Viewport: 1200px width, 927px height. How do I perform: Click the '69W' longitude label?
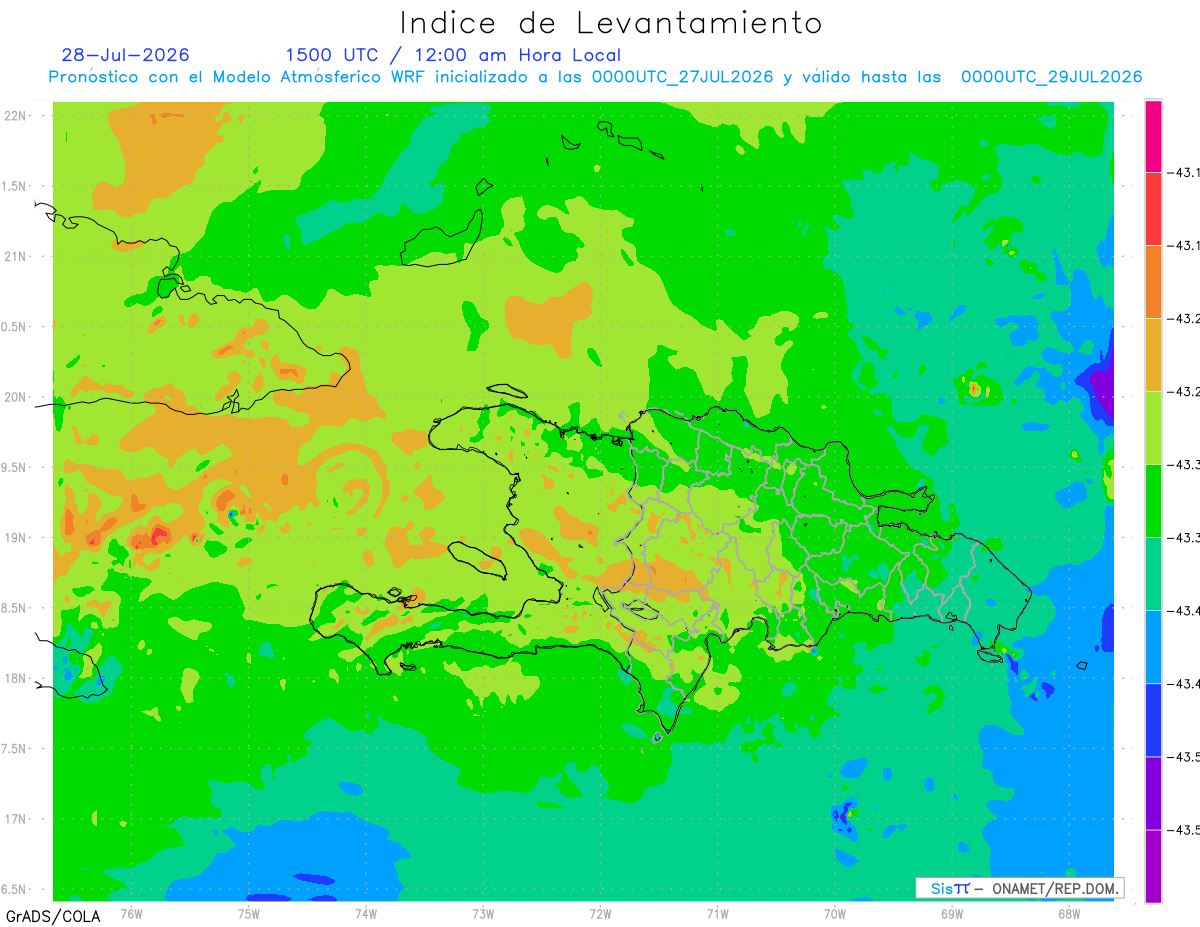[952, 914]
